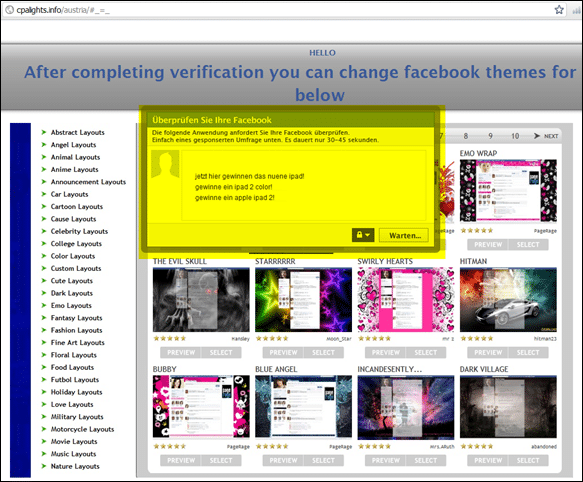
Task: Open Floral Layouts category
Action: (x=73, y=355)
